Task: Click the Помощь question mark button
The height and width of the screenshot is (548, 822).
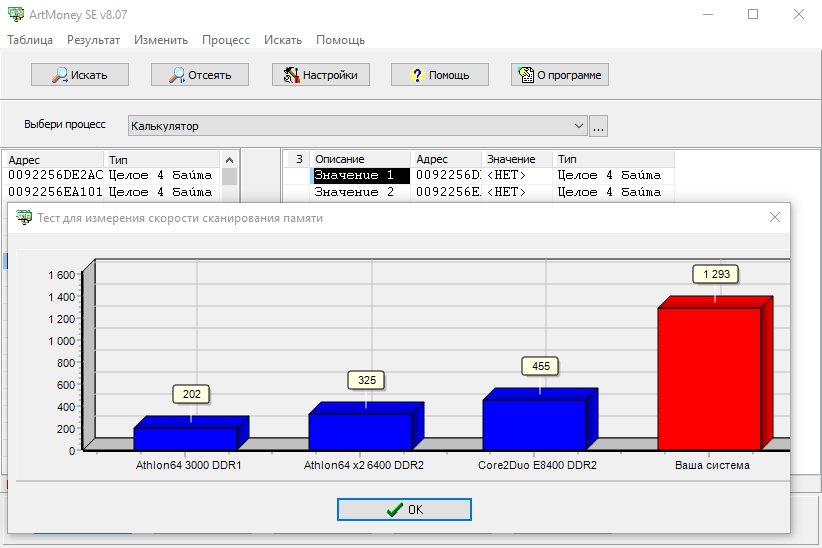Action: tap(439, 75)
